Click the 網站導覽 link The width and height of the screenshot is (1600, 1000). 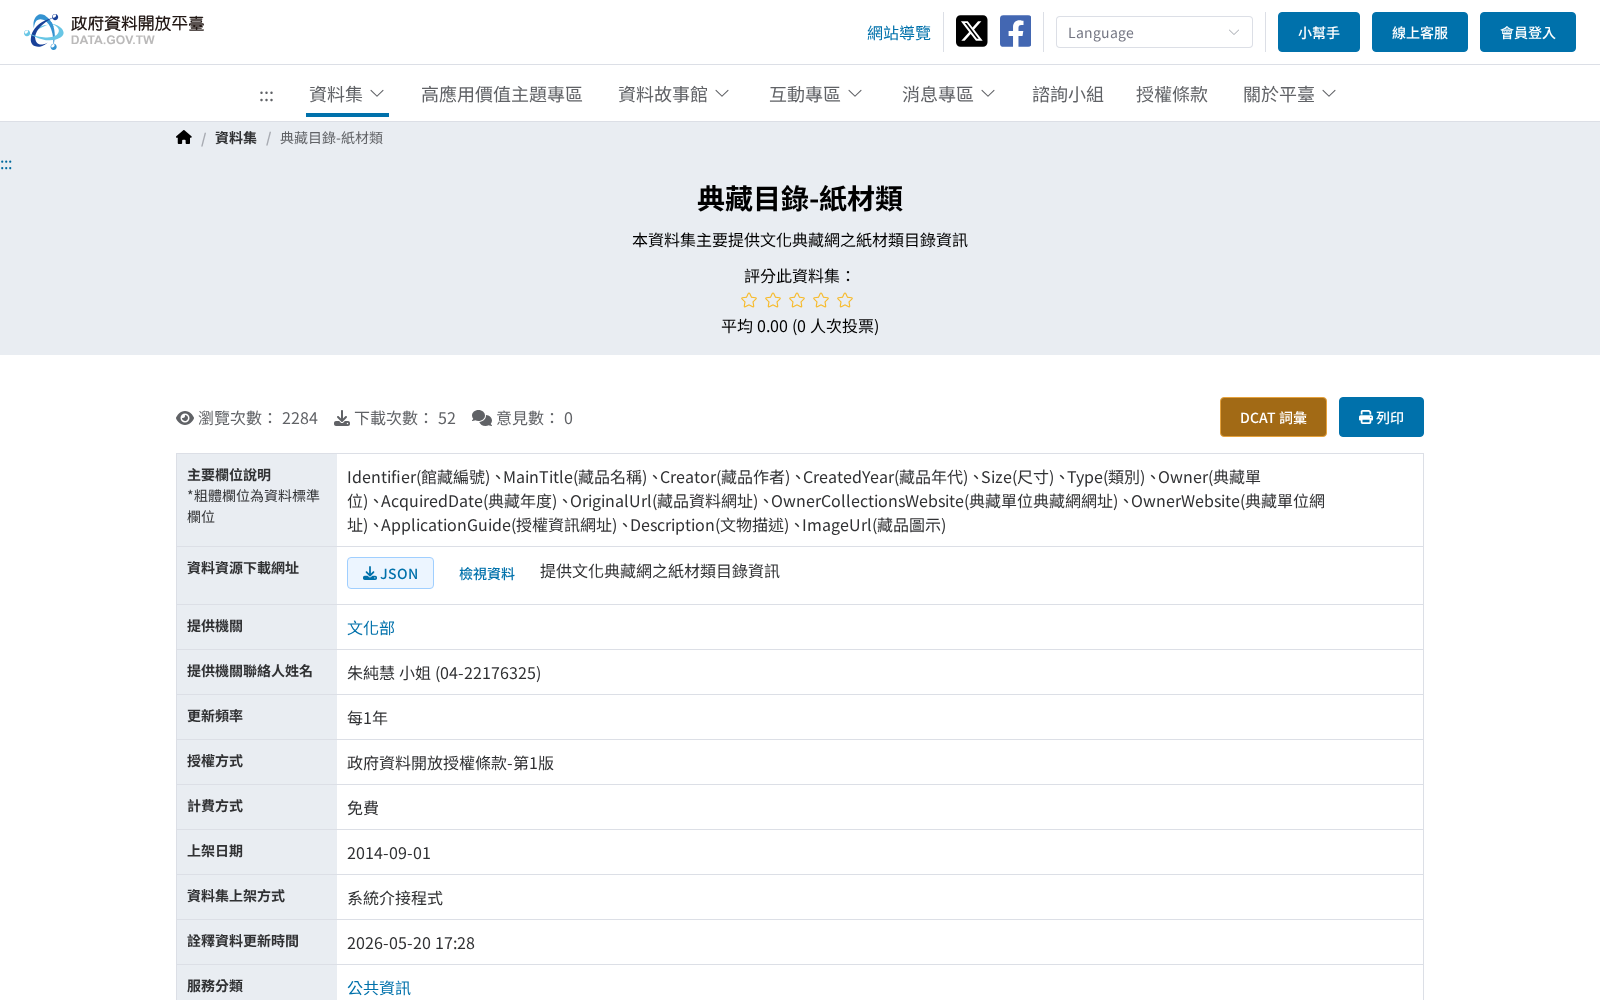899,33
